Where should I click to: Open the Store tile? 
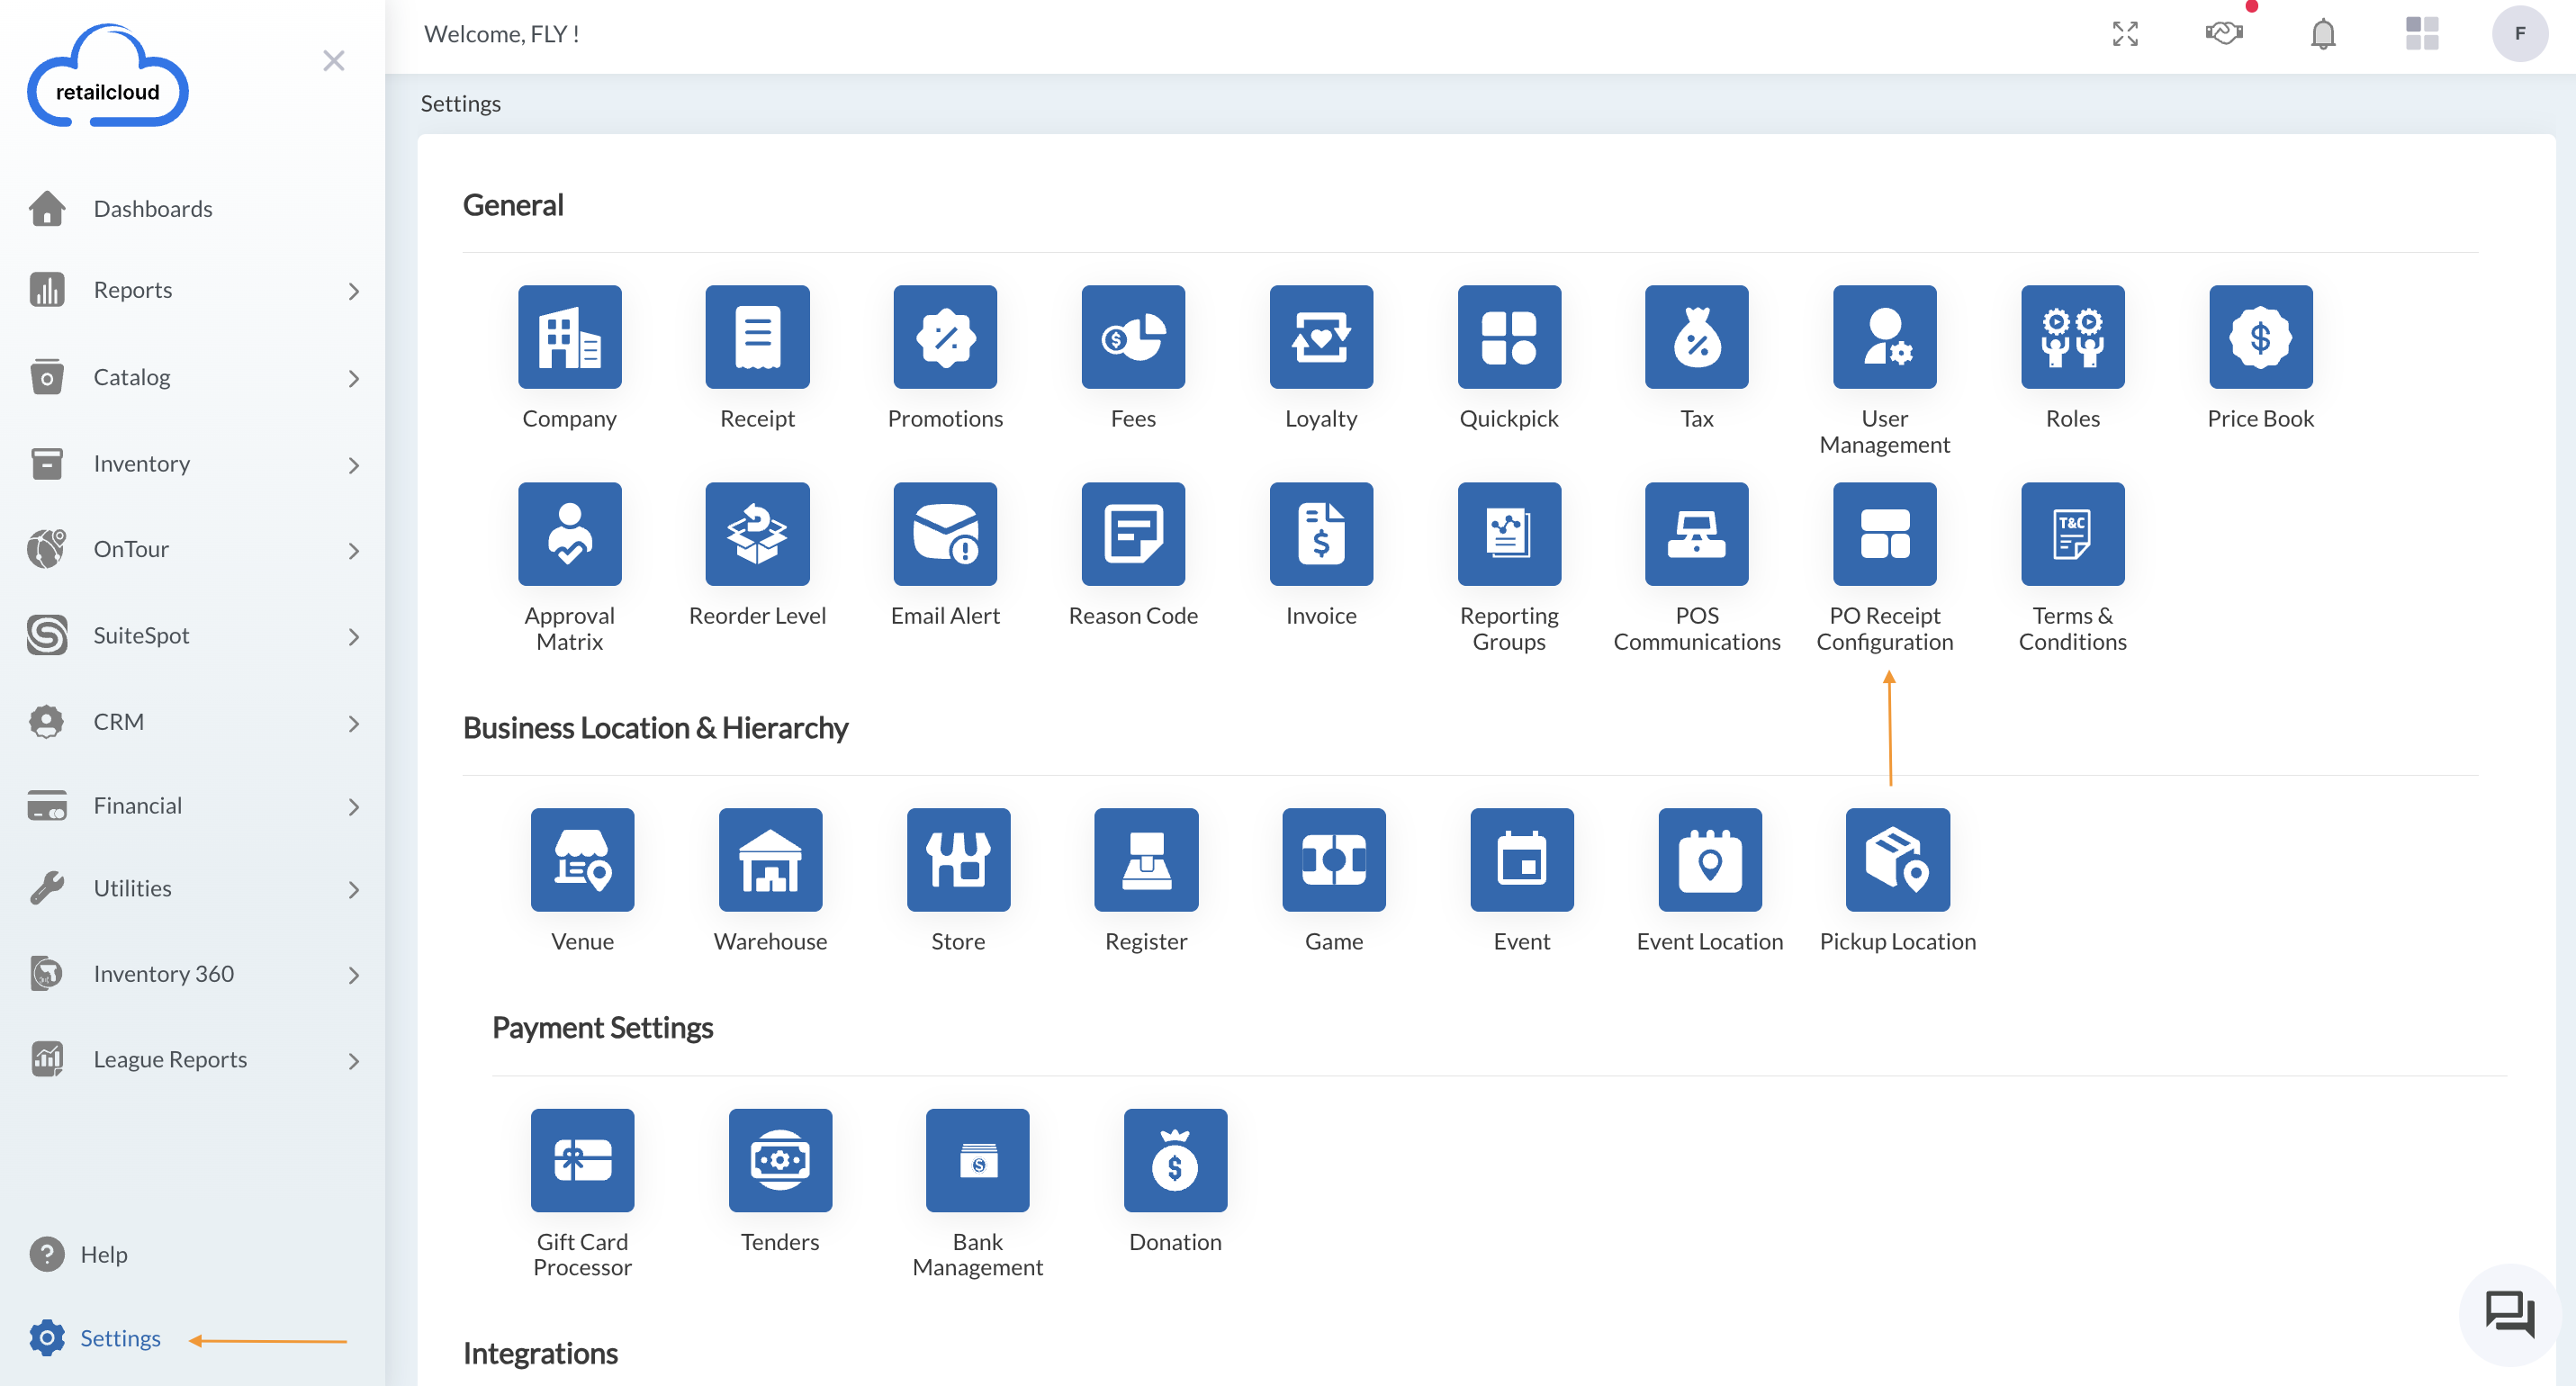point(958,860)
